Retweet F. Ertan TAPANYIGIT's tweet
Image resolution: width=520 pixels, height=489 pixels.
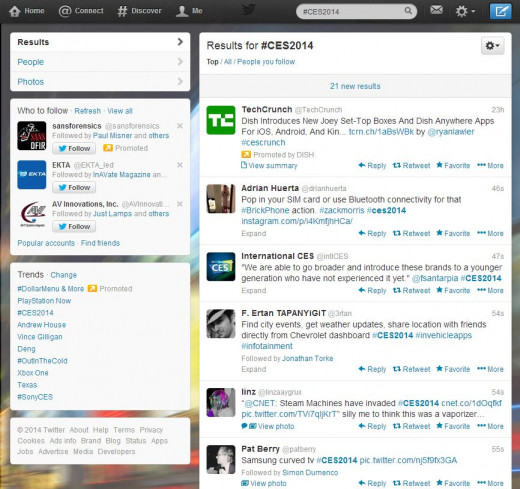(411, 369)
